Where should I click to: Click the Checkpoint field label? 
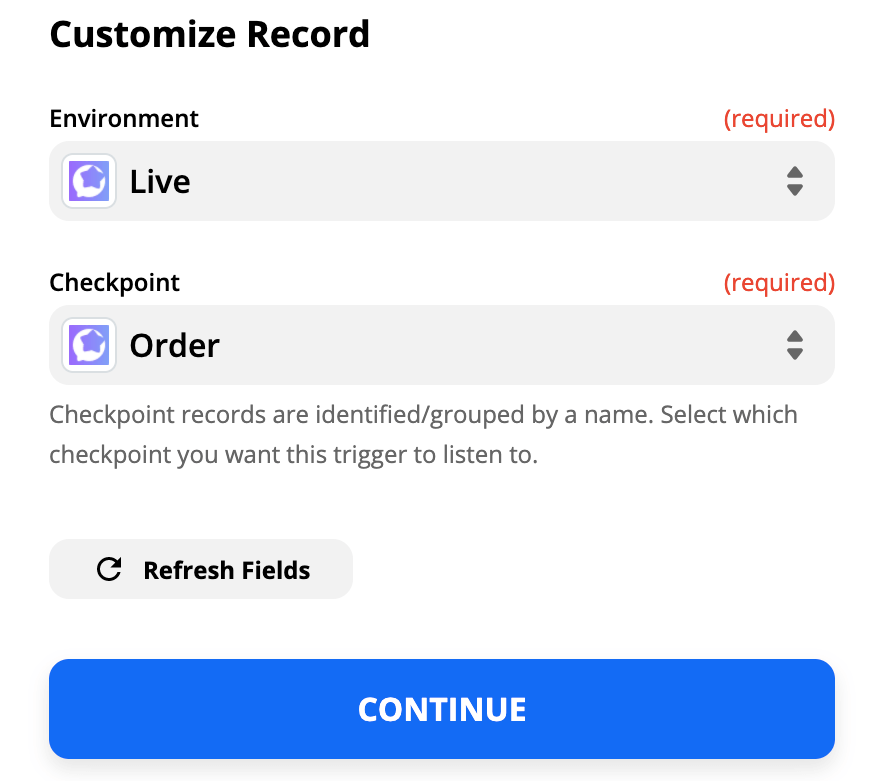pyautogui.click(x=115, y=283)
